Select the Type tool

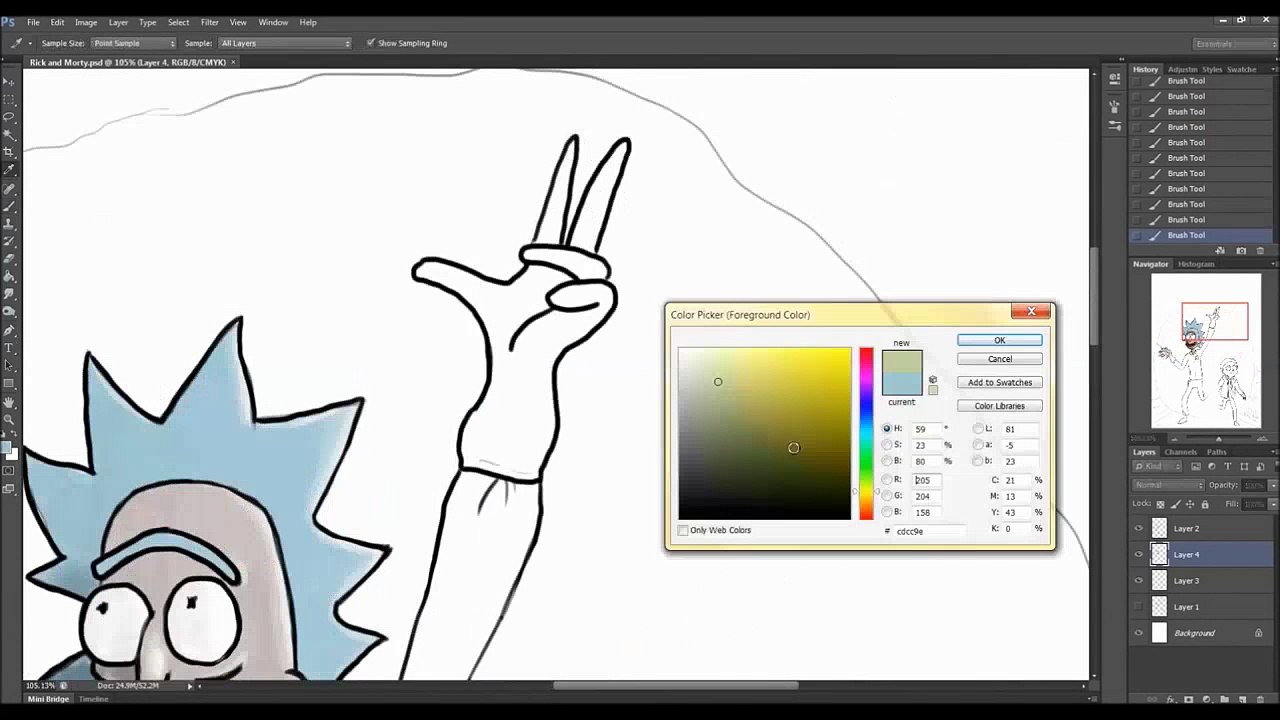tap(9, 348)
